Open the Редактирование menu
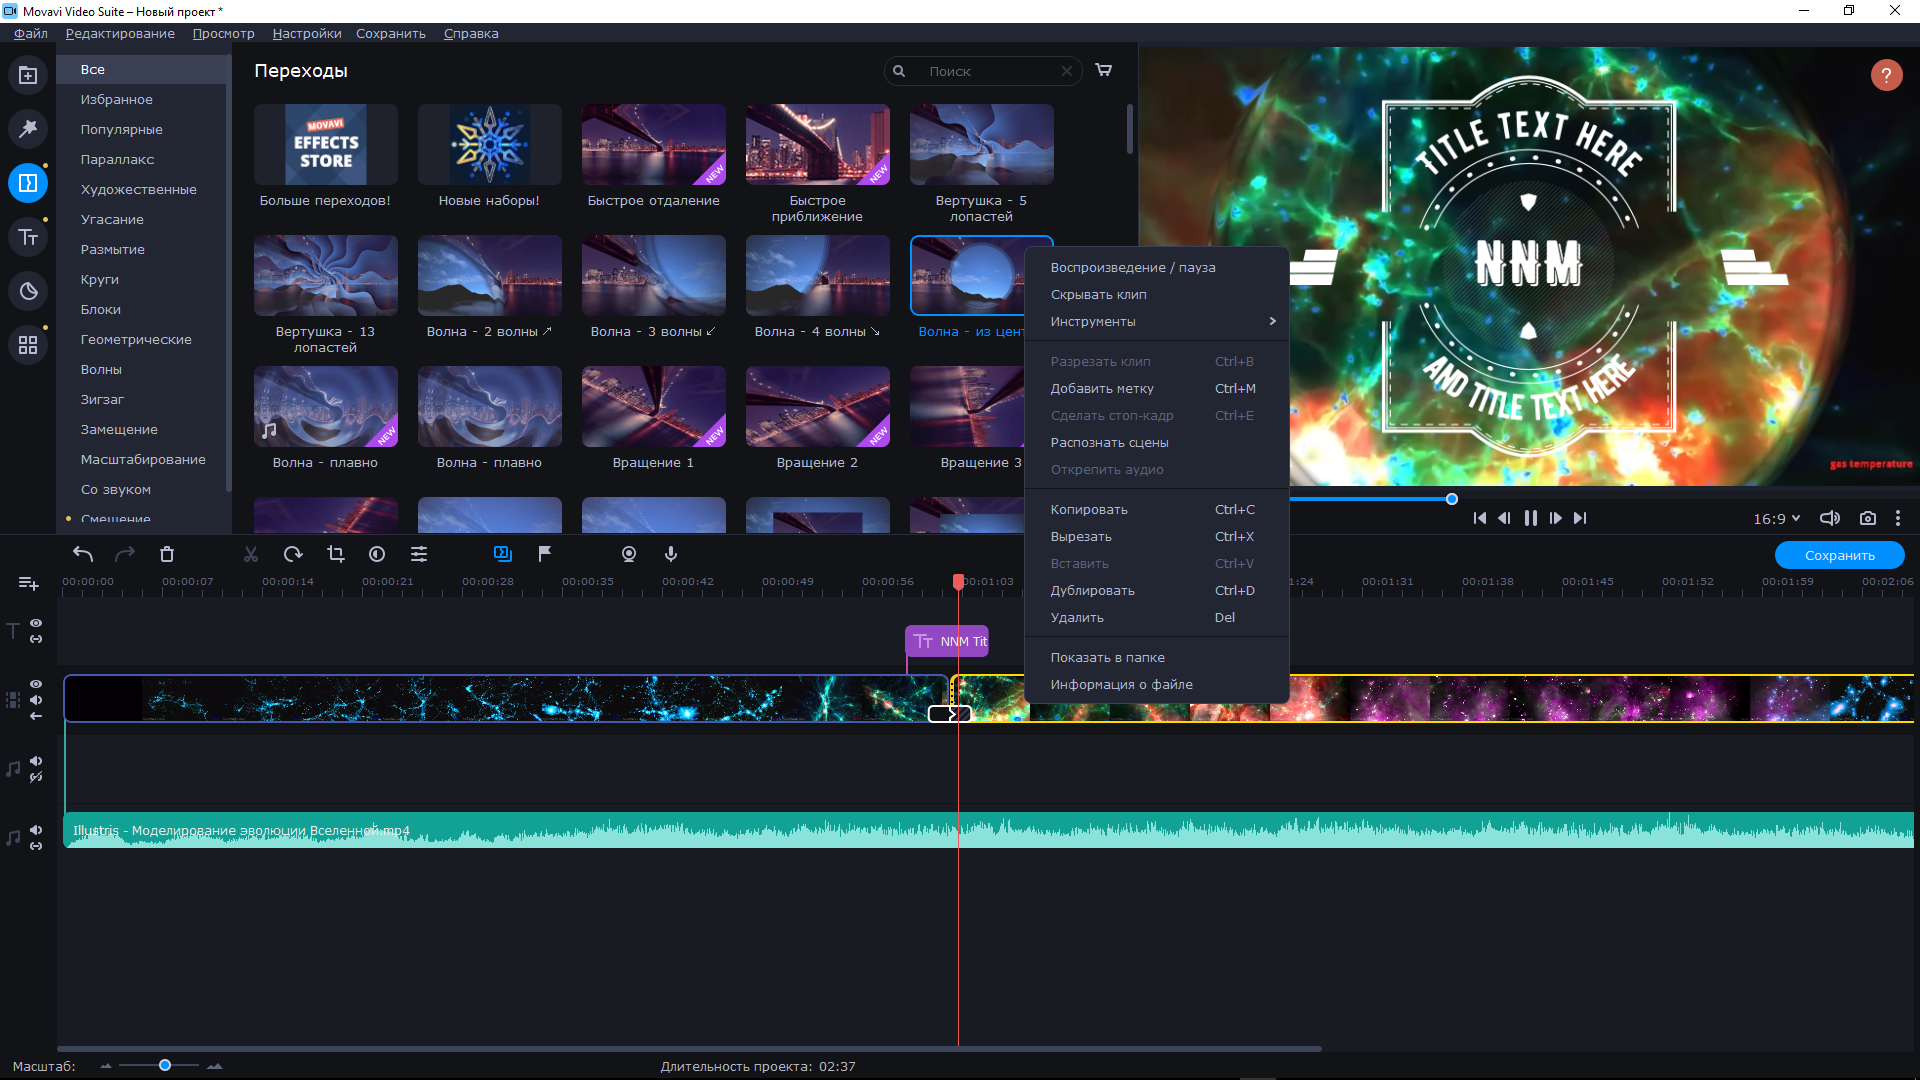1920x1080 pixels. pyautogui.click(x=120, y=33)
